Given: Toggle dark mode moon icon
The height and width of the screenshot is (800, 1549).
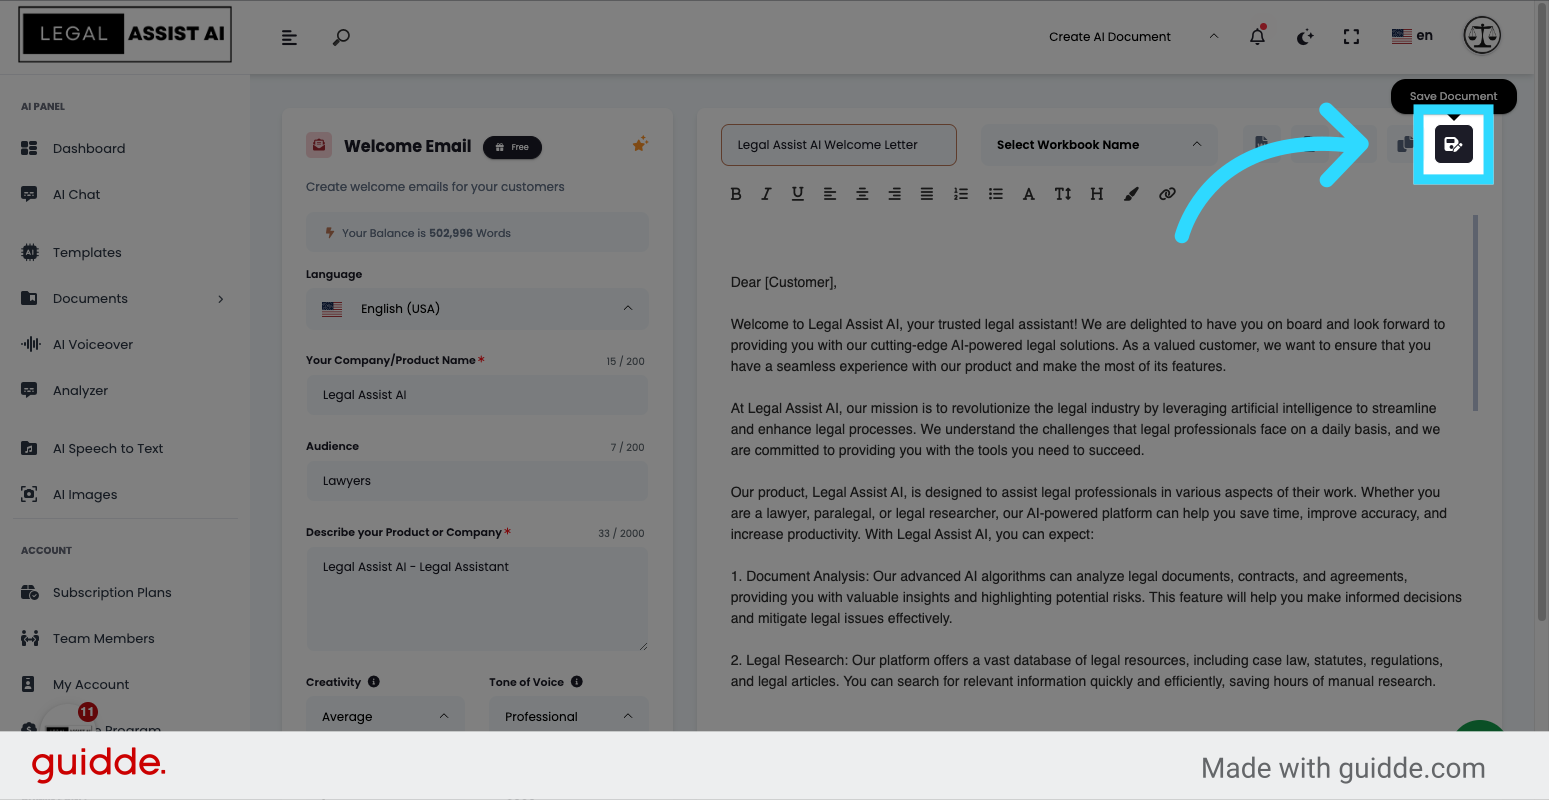Looking at the screenshot, I should coord(1305,37).
